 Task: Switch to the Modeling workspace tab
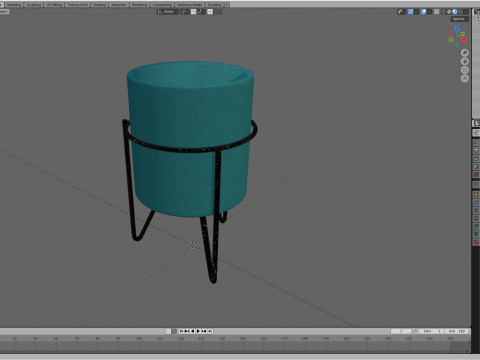[x=14, y=5]
